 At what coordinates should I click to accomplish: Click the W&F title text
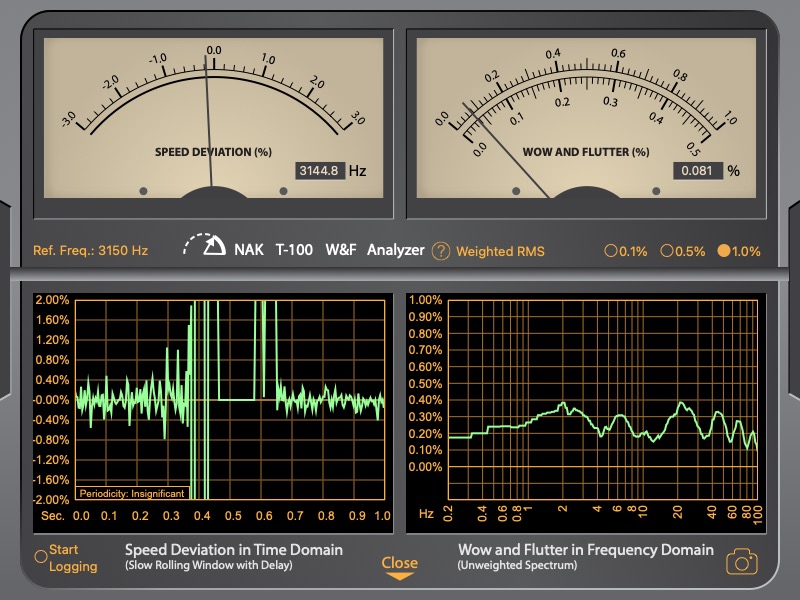(340, 250)
